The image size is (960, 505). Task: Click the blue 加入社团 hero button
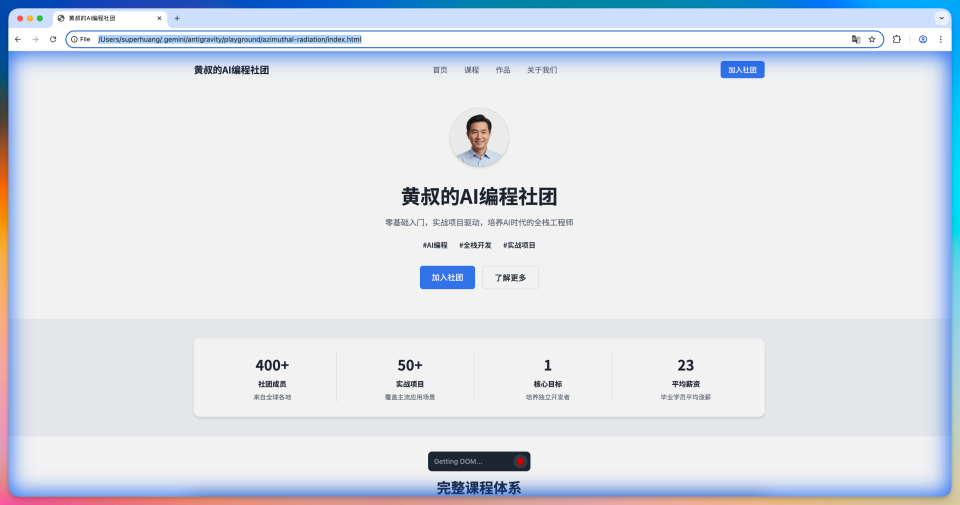[447, 277]
